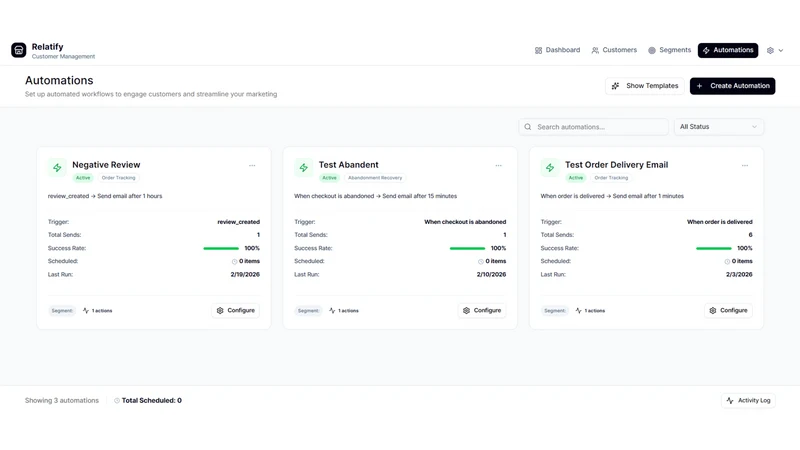Click Segment chip on Test Order Delivery Email
The height and width of the screenshot is (450, 800).
tap(555, 311)
